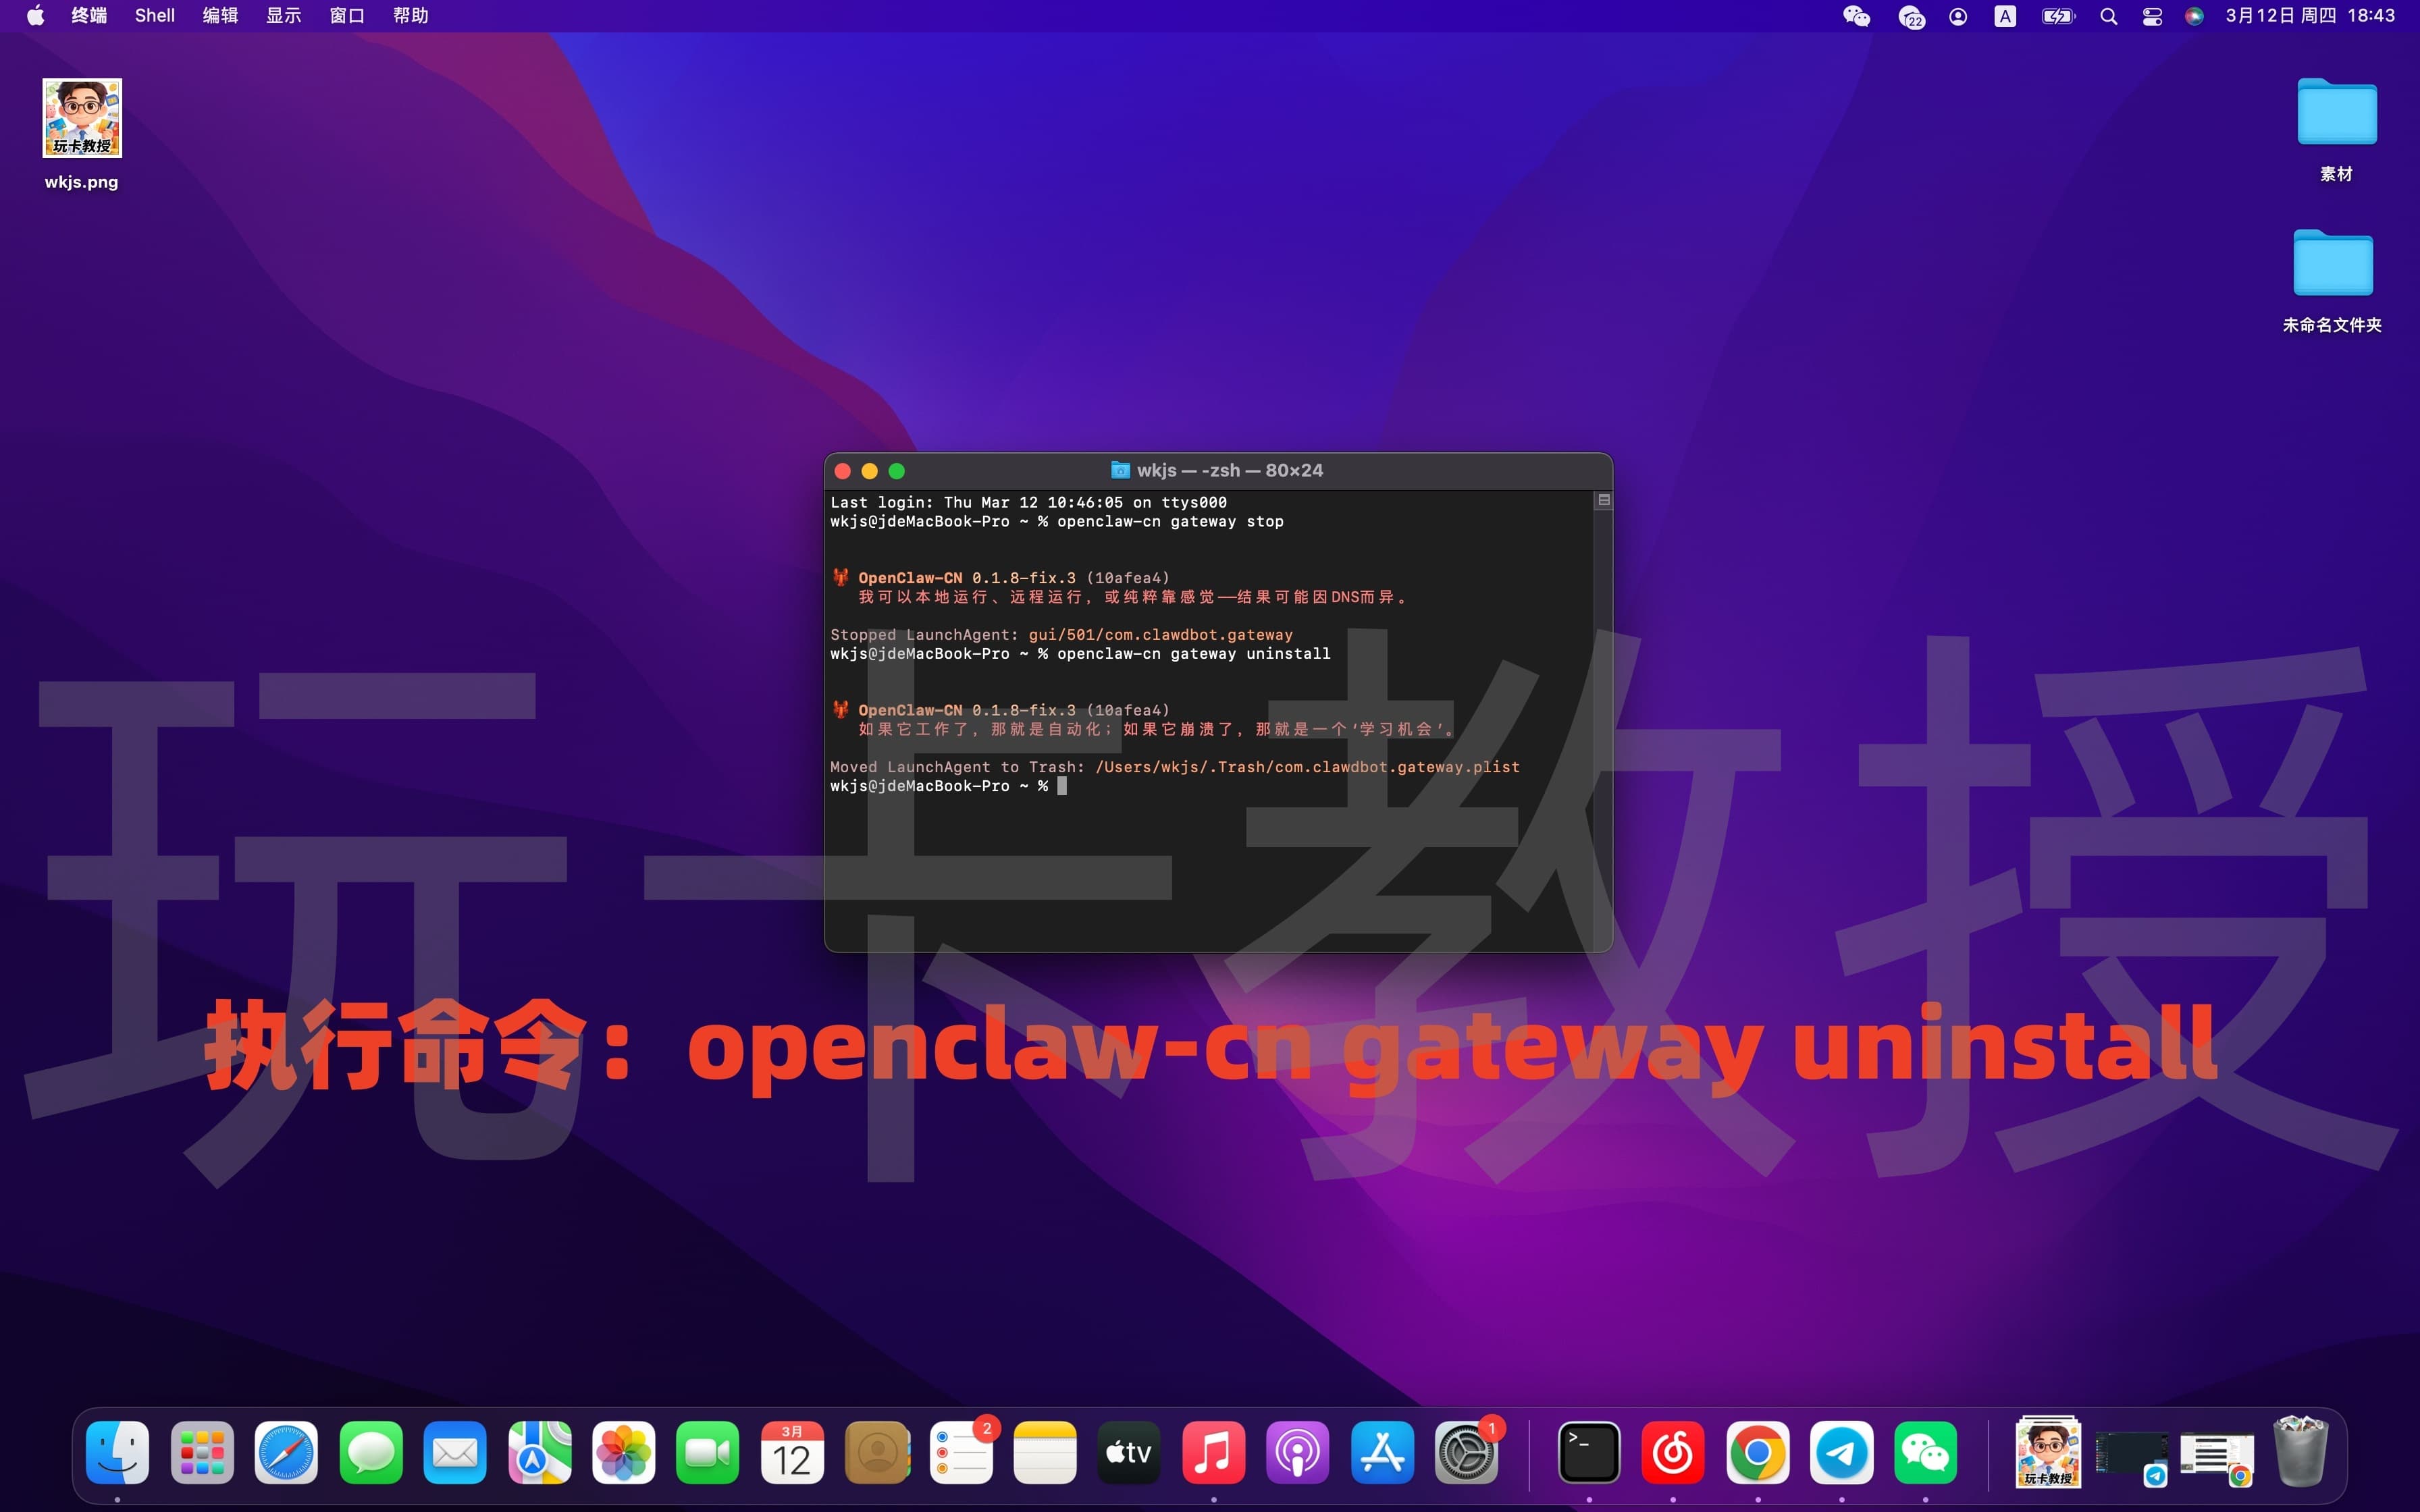Image resolution: width=2420 pixels, height=1512 pixels.
Task: Open Spotlight search in the menu bar
Action: pos(2108,16)
